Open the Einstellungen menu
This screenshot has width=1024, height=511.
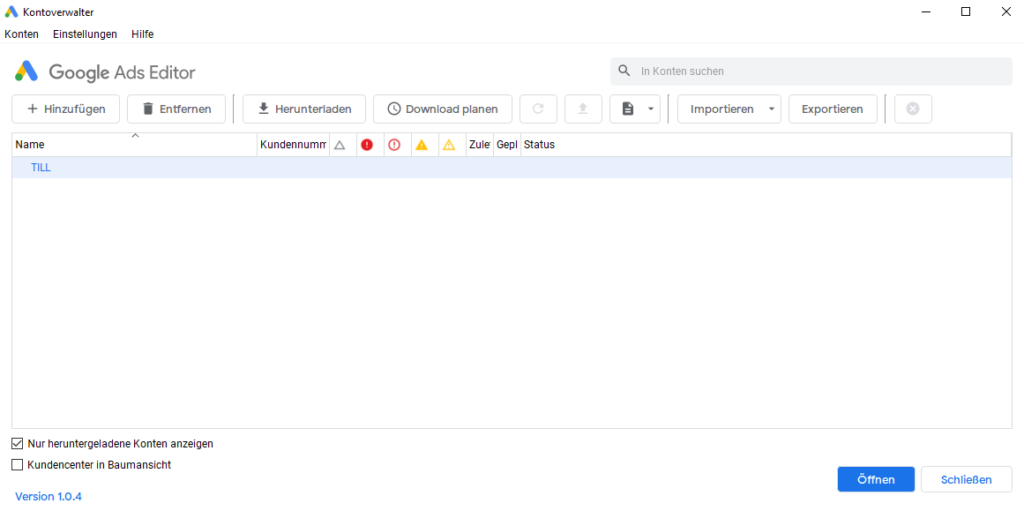click(x=85, y=34)
